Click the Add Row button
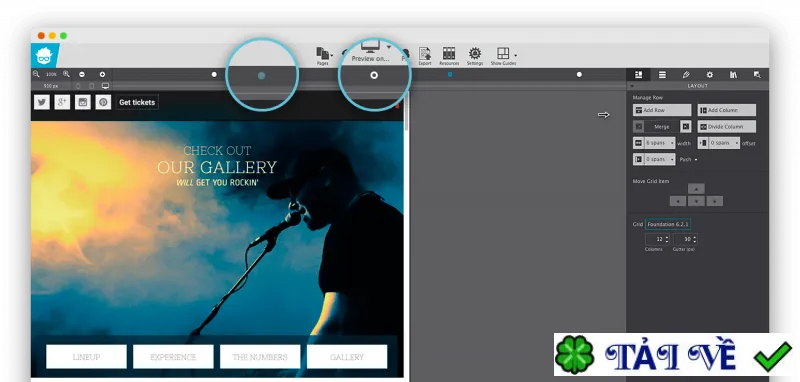The height and width of the screenshot is (382, 800). pos(662,110)
